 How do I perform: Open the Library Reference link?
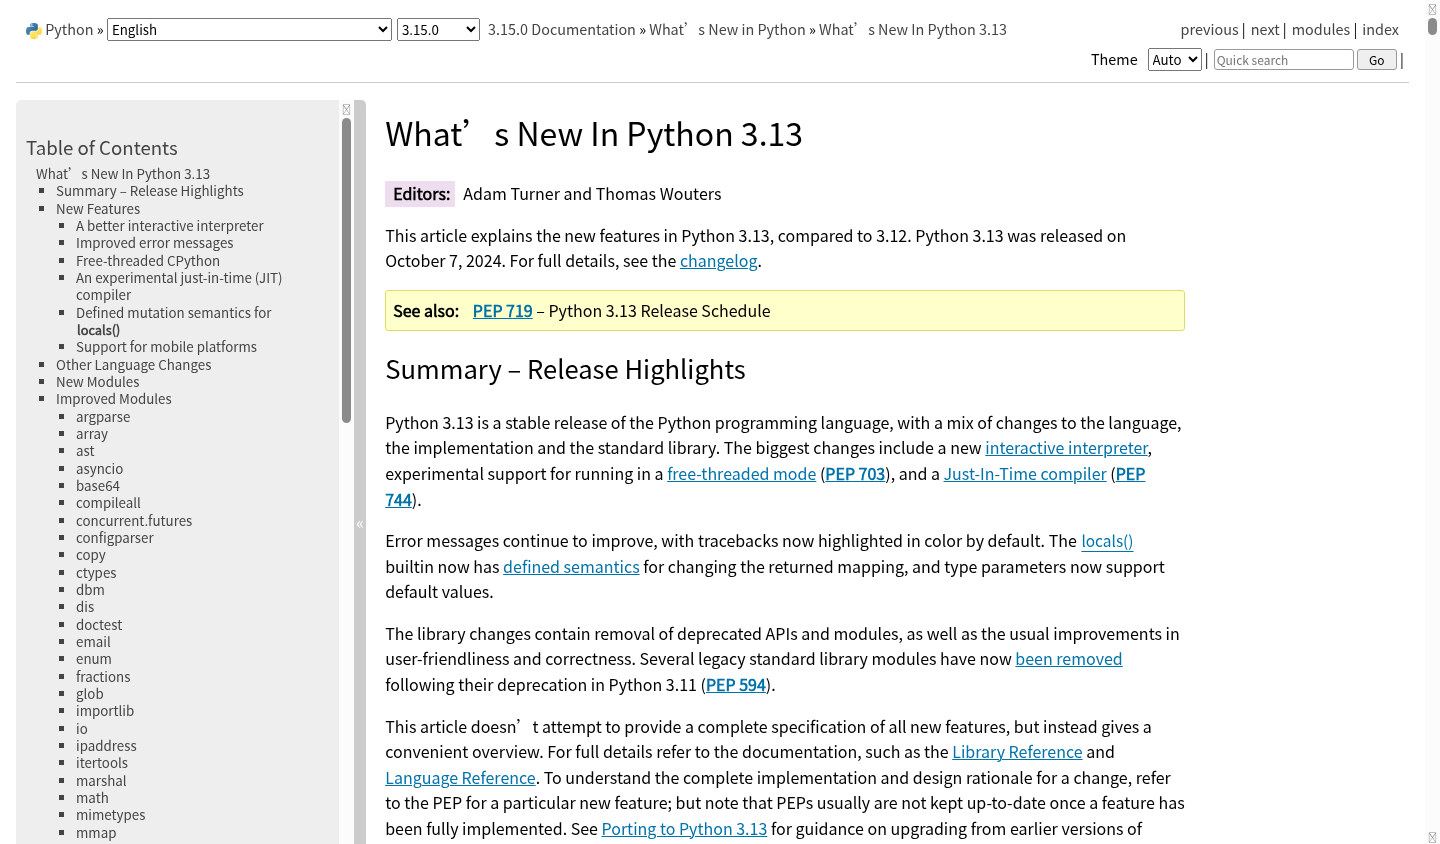[1017, 752]
